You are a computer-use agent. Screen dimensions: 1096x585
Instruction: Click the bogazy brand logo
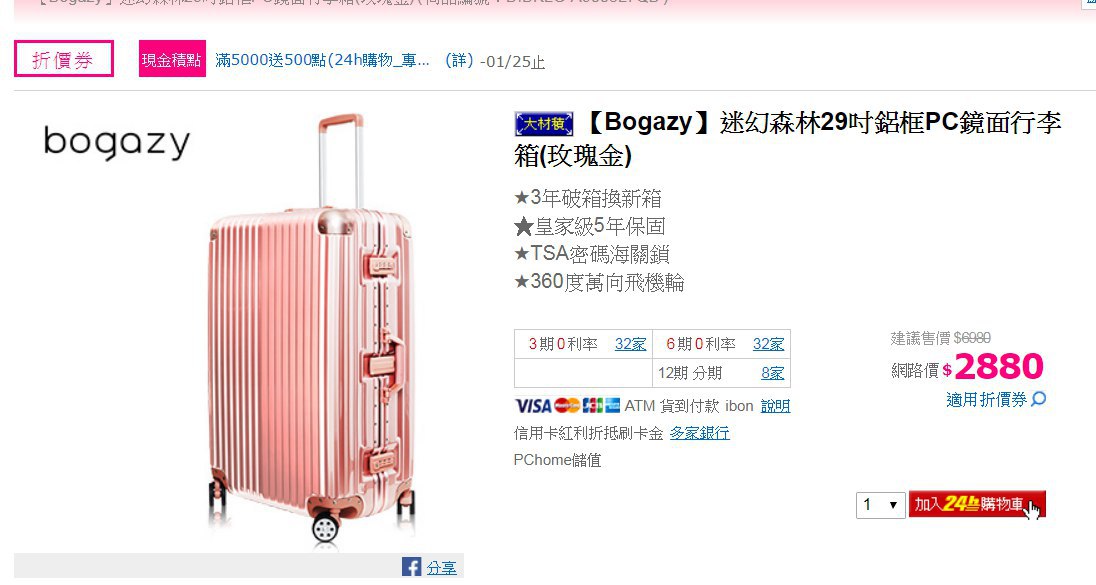click(117, 143)
